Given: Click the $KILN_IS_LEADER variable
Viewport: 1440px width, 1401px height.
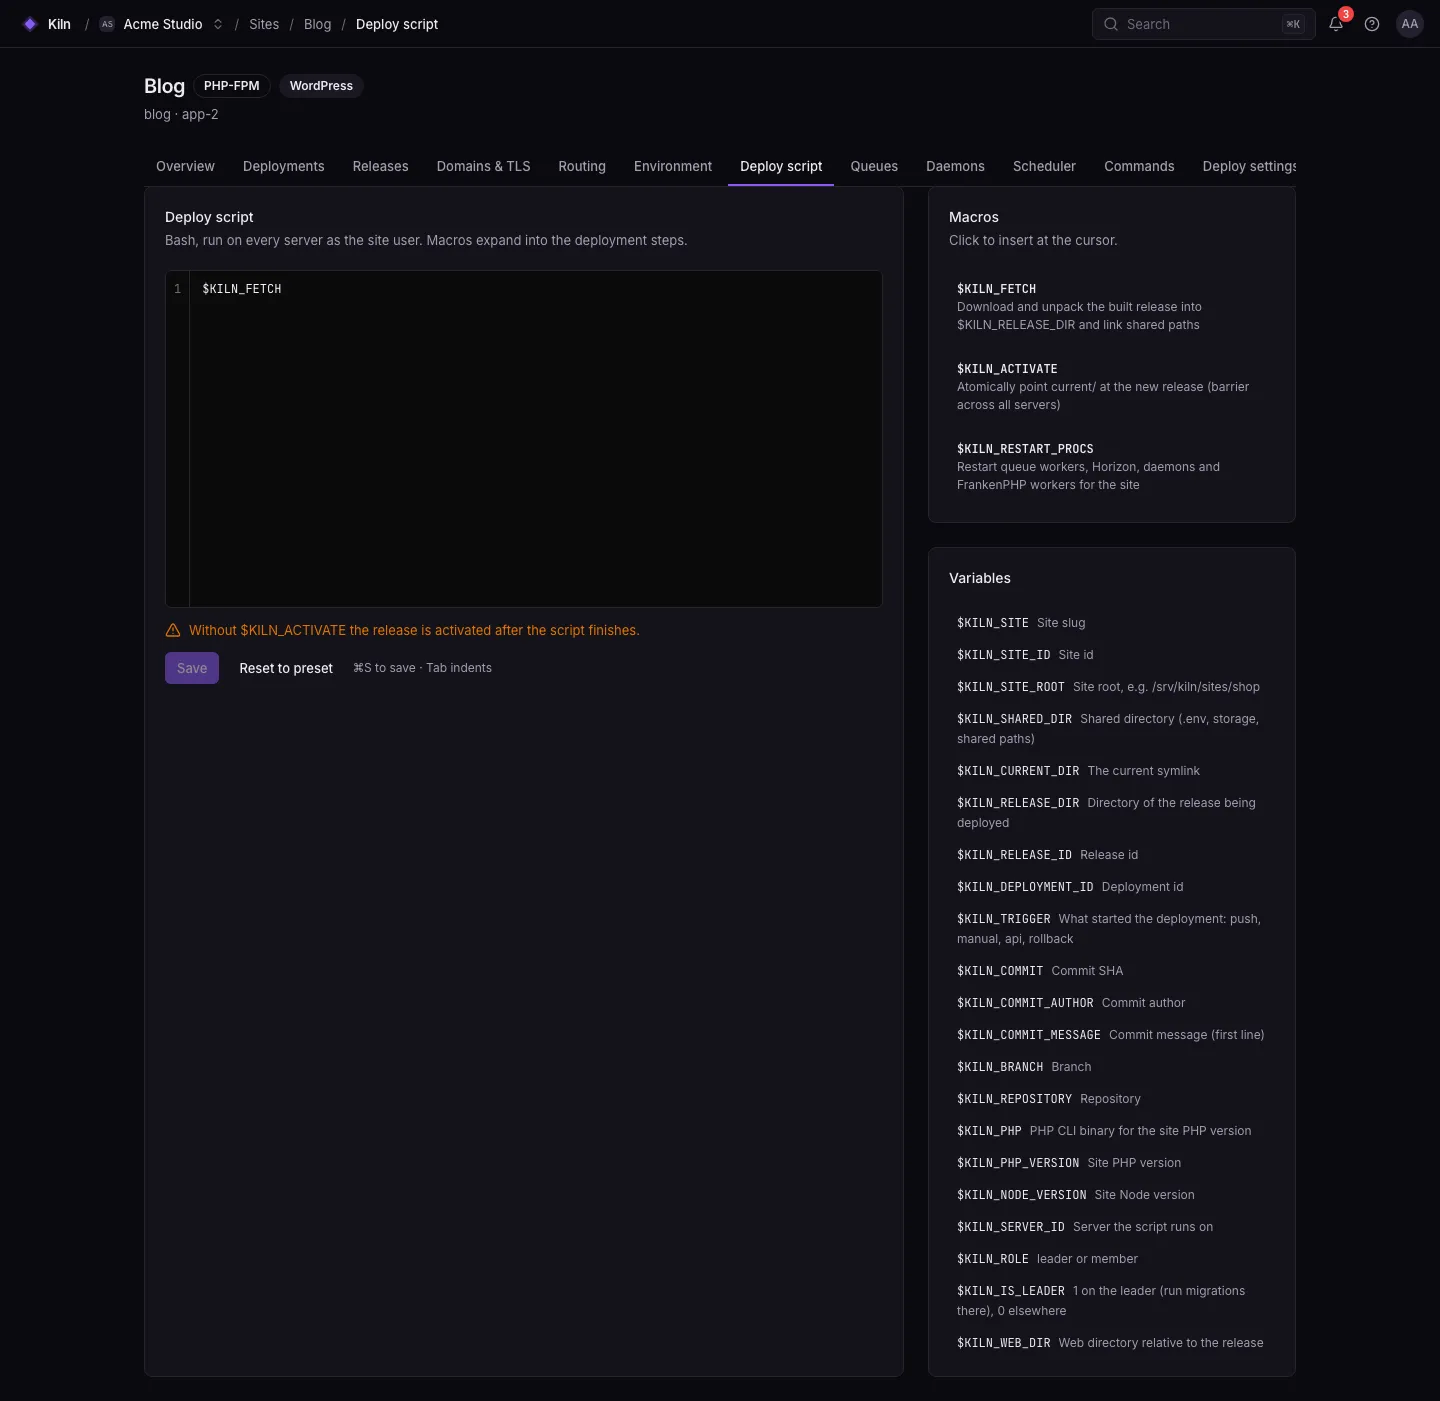Looking at the screenshot, I should [1112, 1301].
